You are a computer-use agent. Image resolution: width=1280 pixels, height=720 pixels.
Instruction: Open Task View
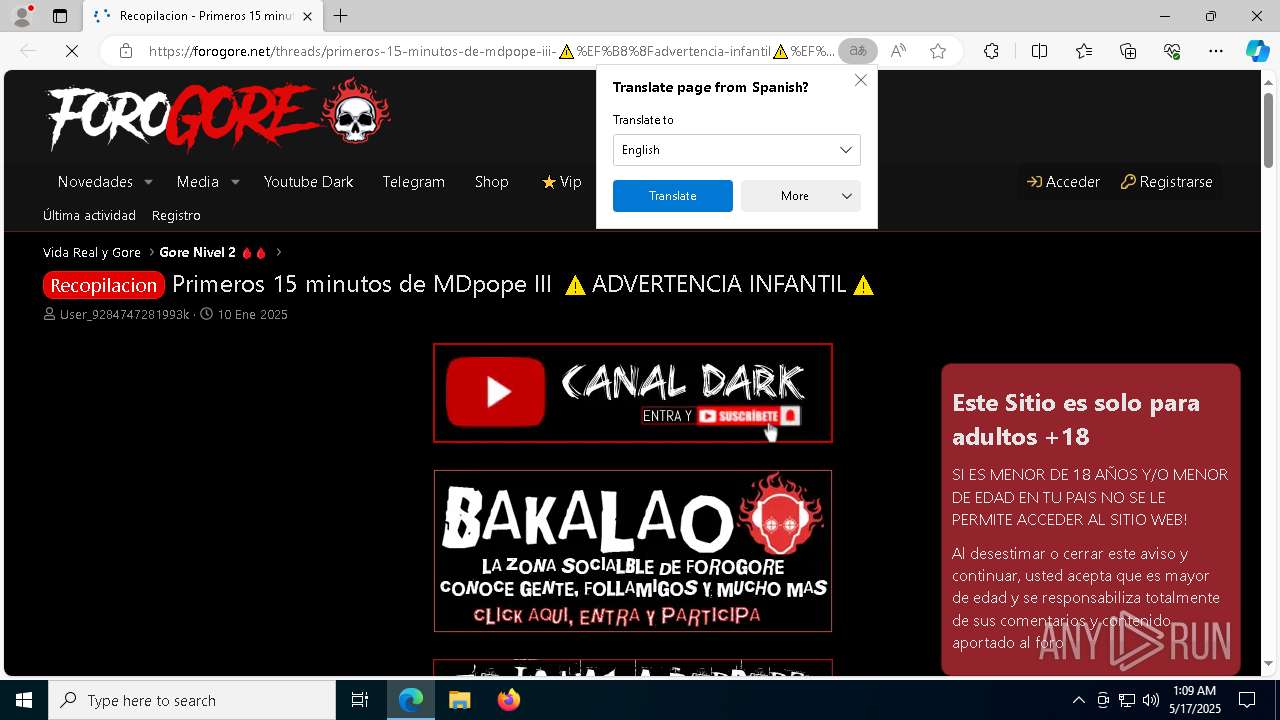(360, 700)
